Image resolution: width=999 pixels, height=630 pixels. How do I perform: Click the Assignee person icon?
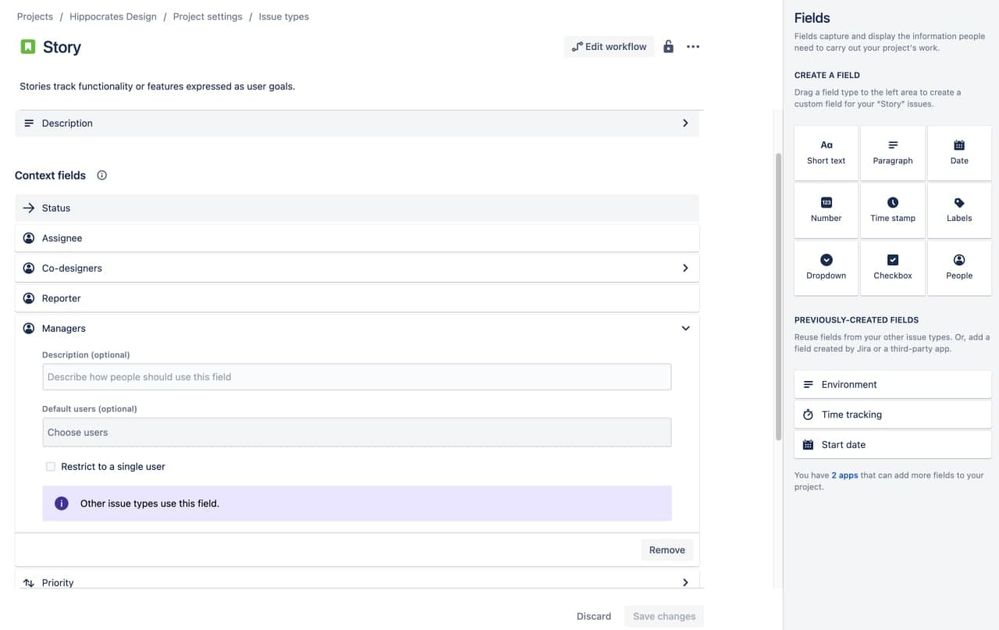(29, 238)
